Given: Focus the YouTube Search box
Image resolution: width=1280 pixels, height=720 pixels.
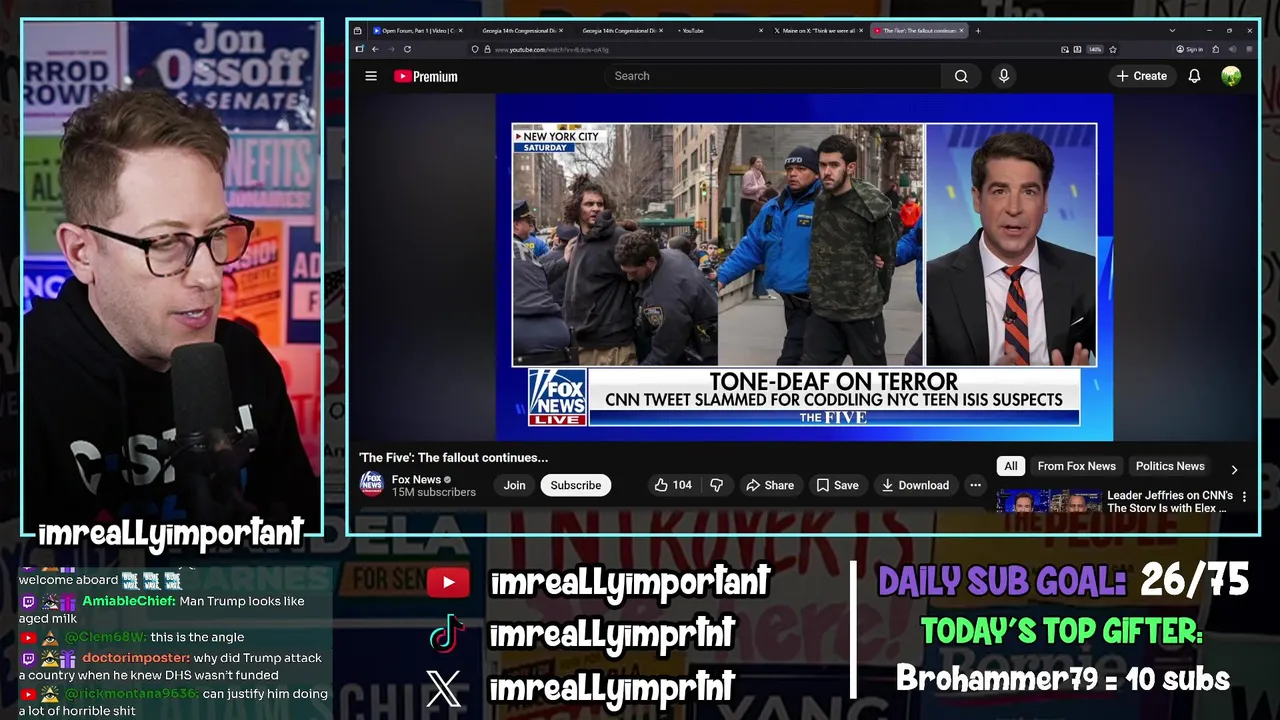Looking at the screenshot, I should click(x=772, y=76).
